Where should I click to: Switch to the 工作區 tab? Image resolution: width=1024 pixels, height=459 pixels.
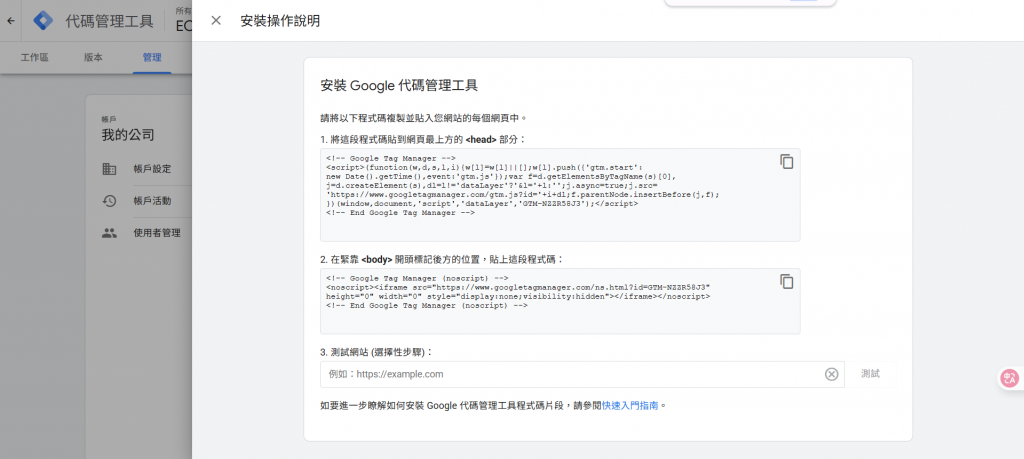click(35, 57)
